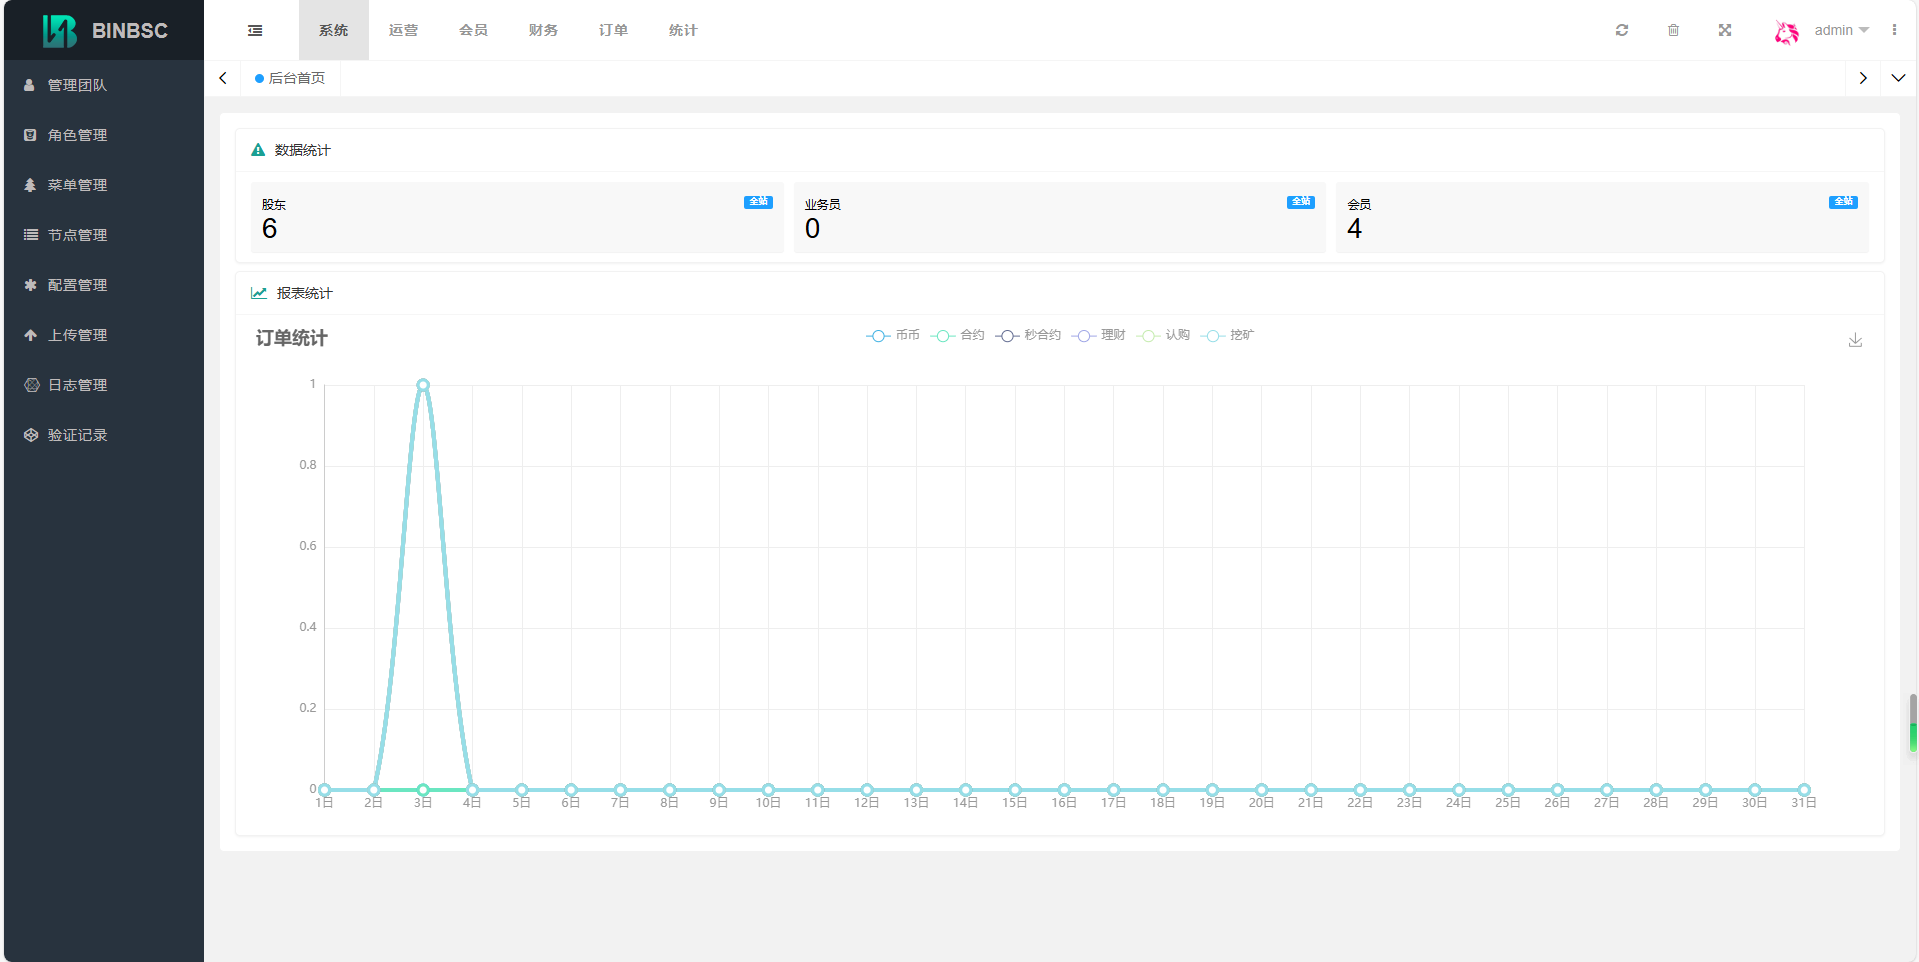The height and width of the screenshot is (962, 1919).
Task: Download the order chart as image
Action: click(x=1855, y=341)
